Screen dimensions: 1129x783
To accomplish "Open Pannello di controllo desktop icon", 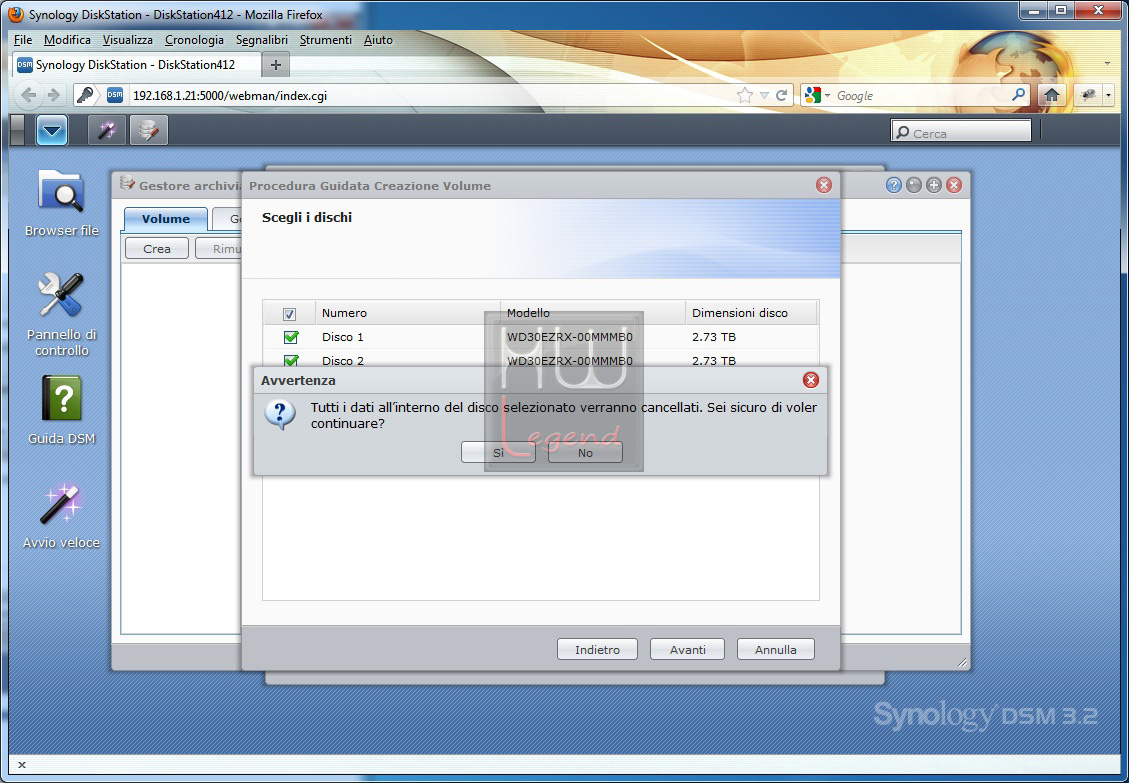I will pos(61,314).
